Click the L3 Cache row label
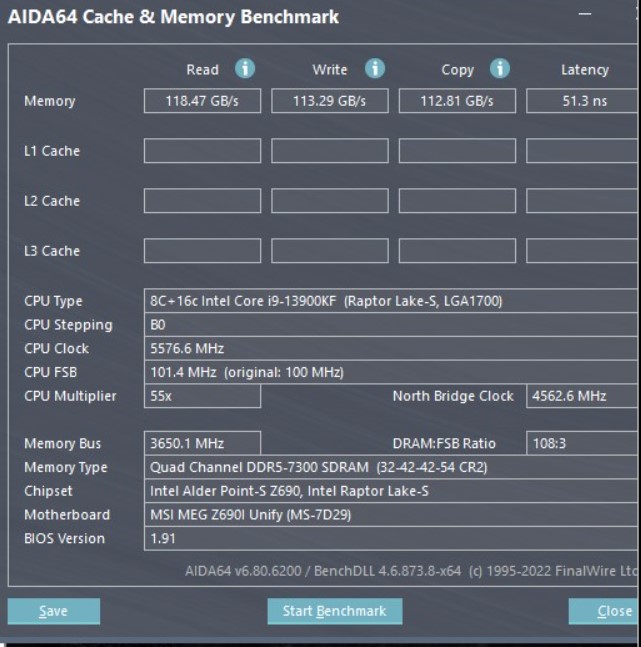Image resolution: width=641 pixels, height=647 pixels. (52, 251)
